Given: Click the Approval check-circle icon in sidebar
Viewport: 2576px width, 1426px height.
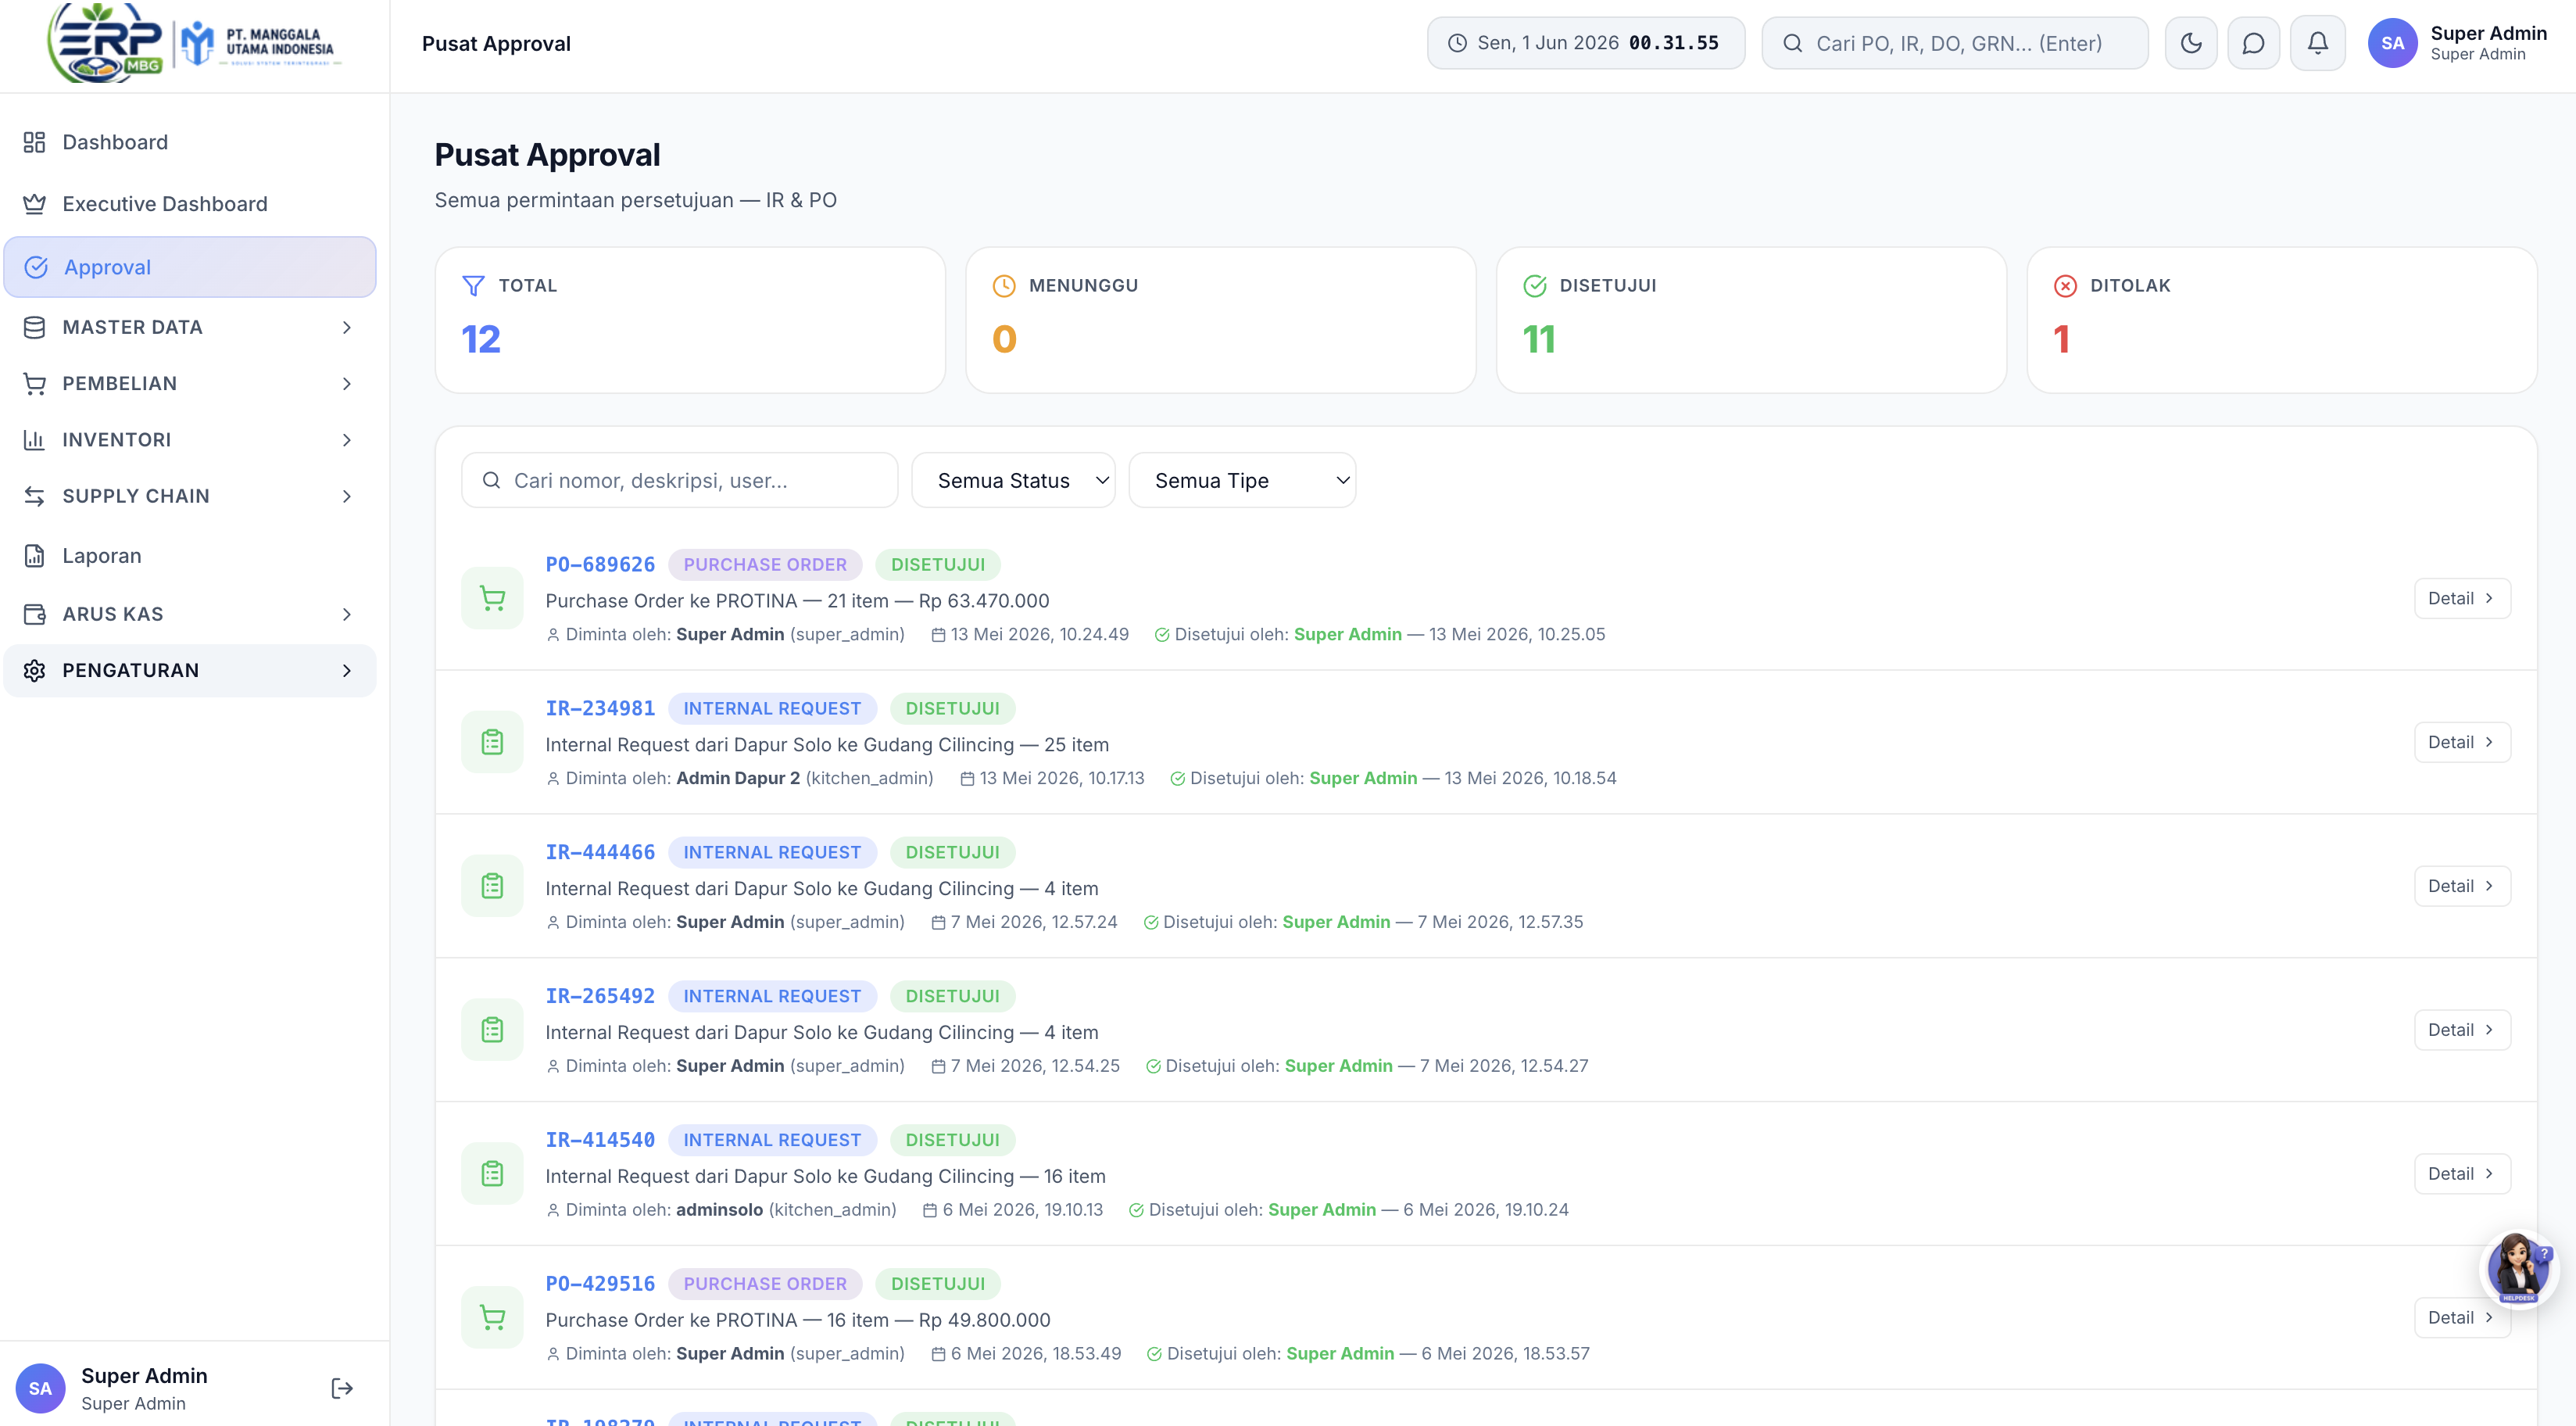Looking at the screenshot, I should coord(36,267).
